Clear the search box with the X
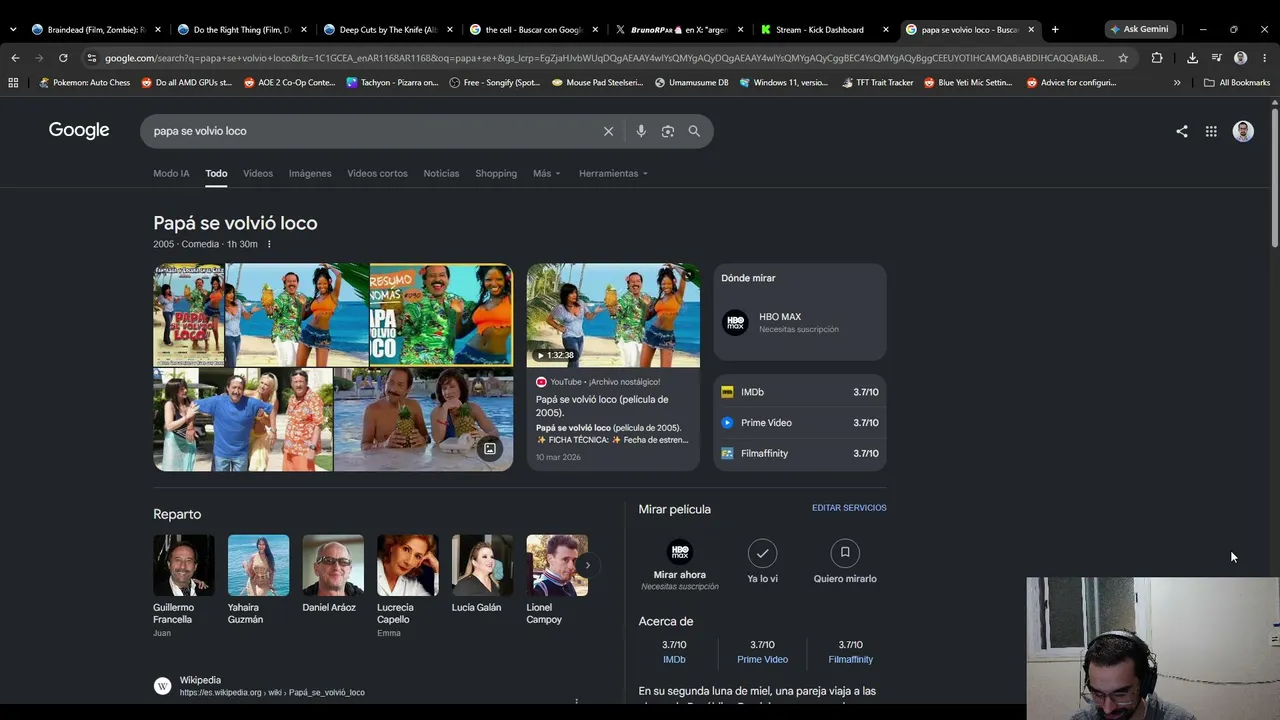This screenshot has height=720, width=1280. (x=608, y=131)
